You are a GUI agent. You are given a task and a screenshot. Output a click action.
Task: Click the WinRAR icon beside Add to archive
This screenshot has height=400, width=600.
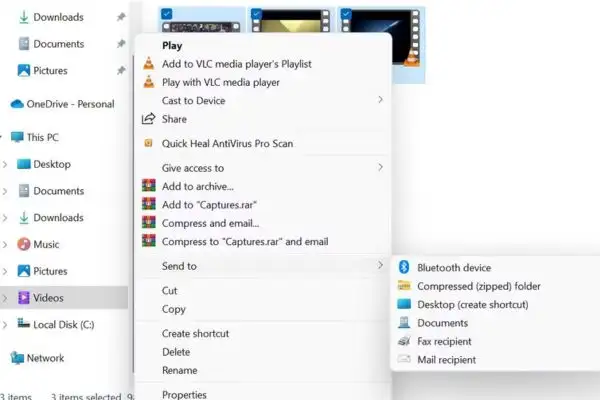pos(148,186)
